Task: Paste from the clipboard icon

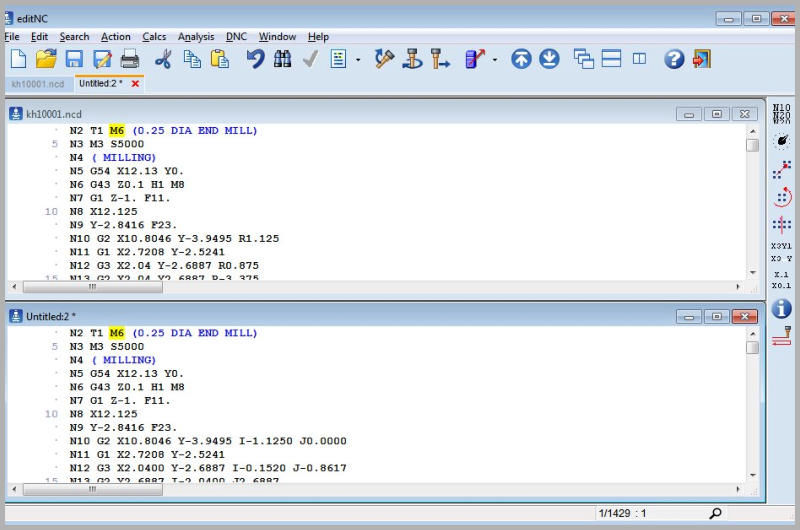Action: 219,59
